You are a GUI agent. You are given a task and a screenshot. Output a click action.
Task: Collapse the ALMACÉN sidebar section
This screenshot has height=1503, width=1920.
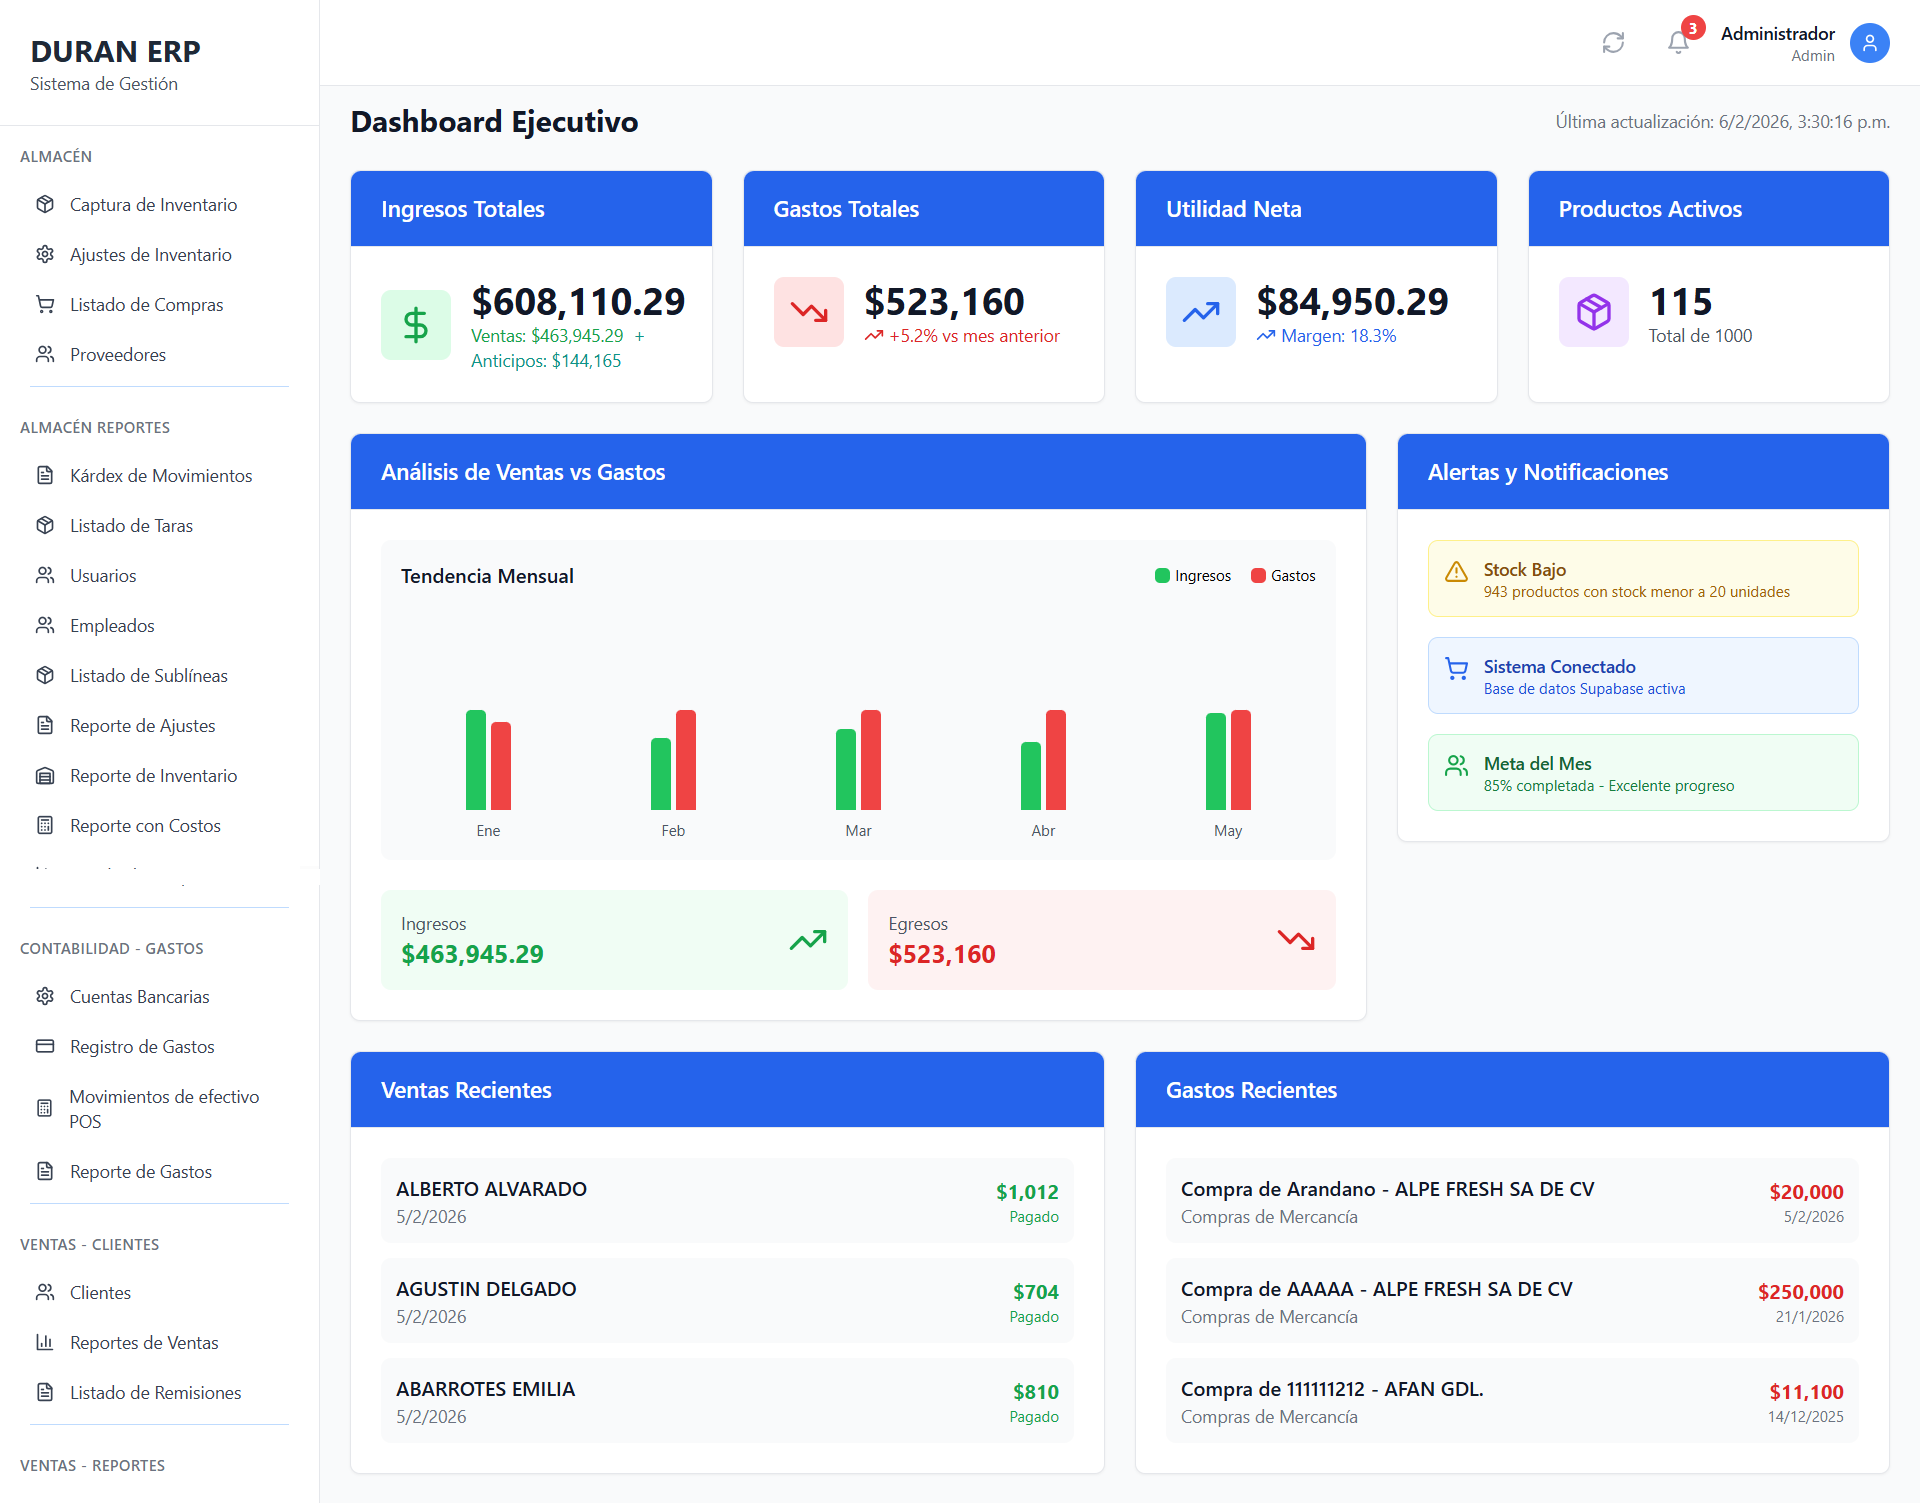tap(56, 156)
